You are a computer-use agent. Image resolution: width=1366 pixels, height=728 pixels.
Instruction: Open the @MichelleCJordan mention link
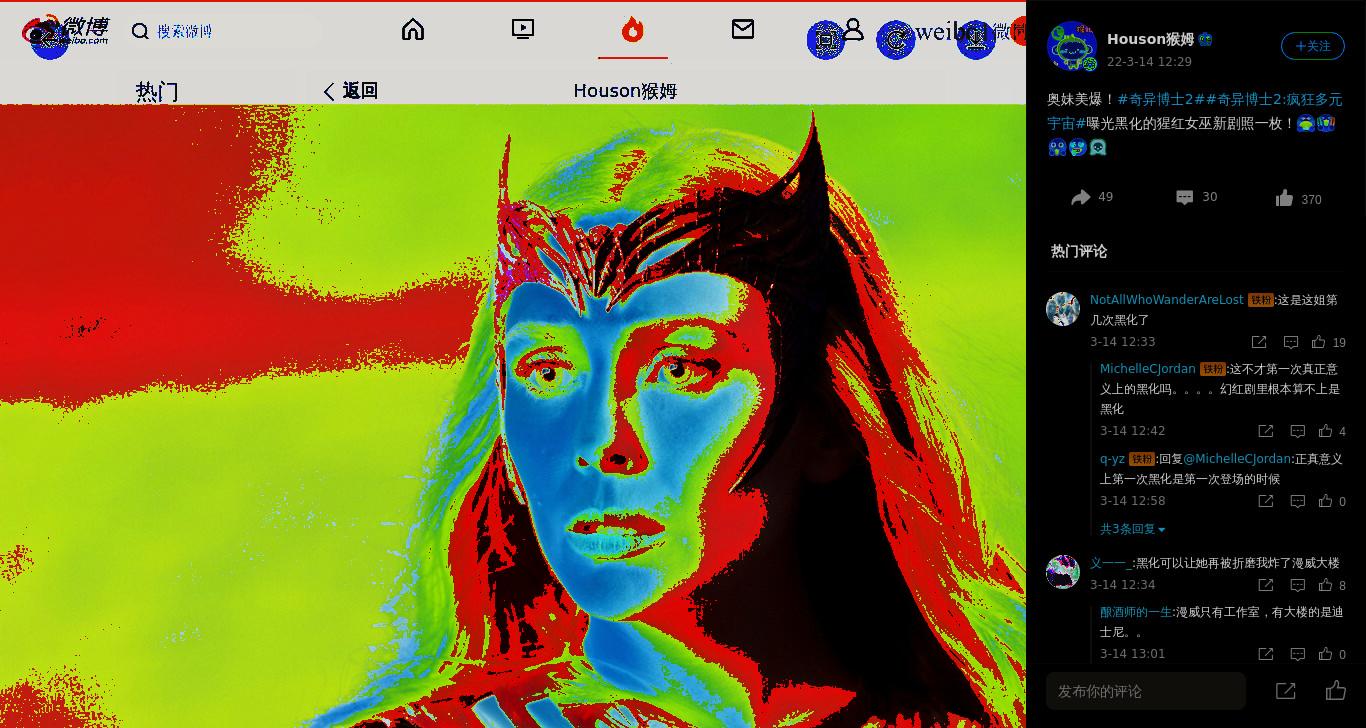pos(1238,459)
